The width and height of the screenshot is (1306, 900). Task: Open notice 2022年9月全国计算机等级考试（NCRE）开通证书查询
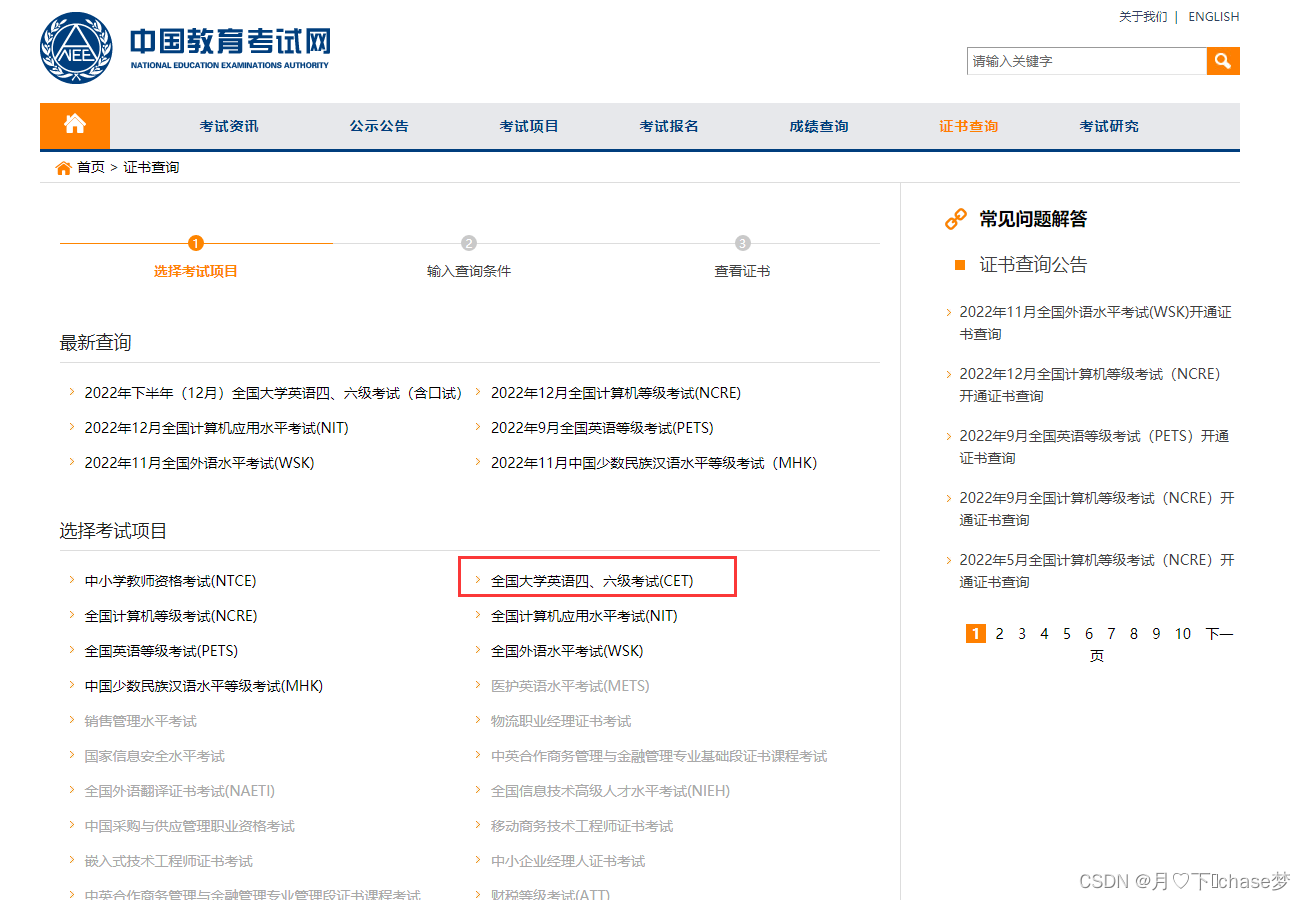(x=1097, y=509)
